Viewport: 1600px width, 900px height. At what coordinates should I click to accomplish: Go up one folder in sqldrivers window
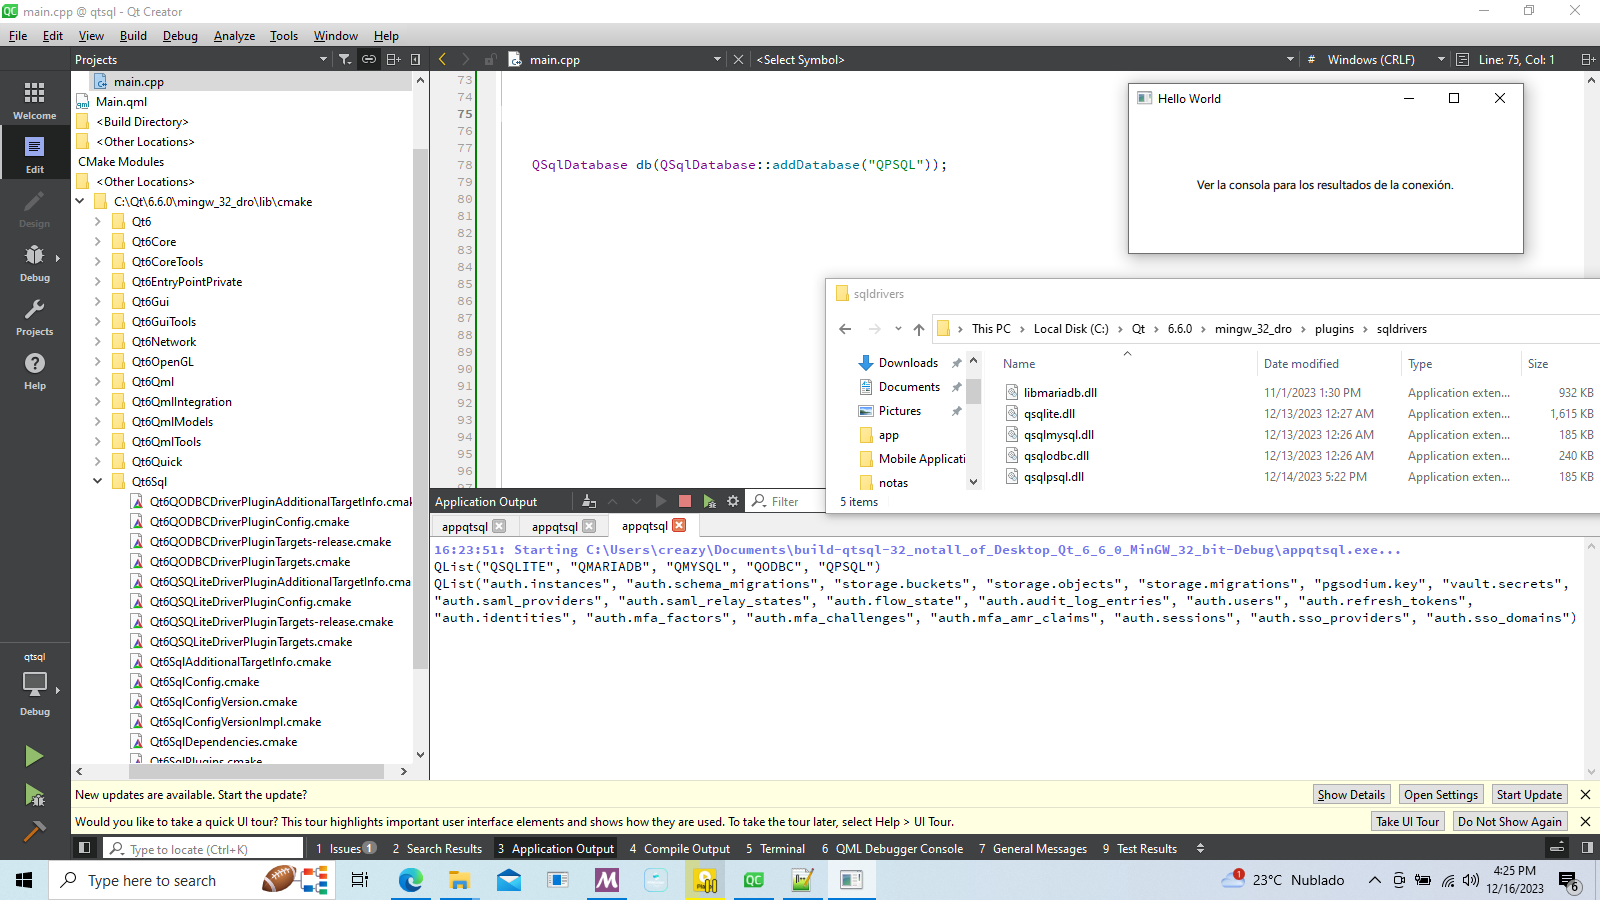click(x=919, y=328)
